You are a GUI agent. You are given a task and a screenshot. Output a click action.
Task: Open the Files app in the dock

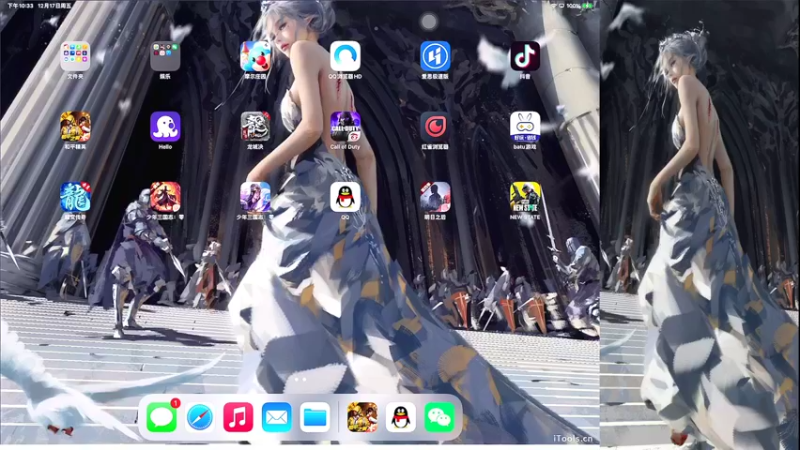[x=315, y=417]
